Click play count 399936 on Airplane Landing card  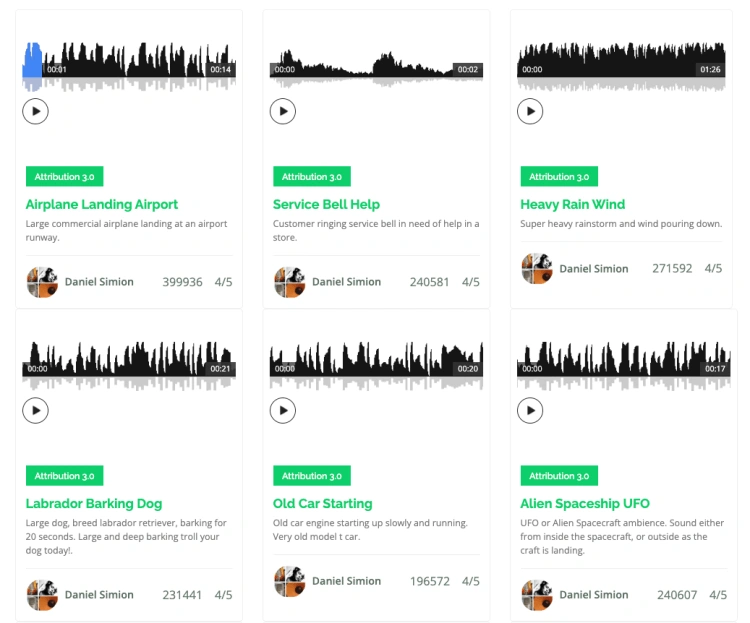click(182, 282)
